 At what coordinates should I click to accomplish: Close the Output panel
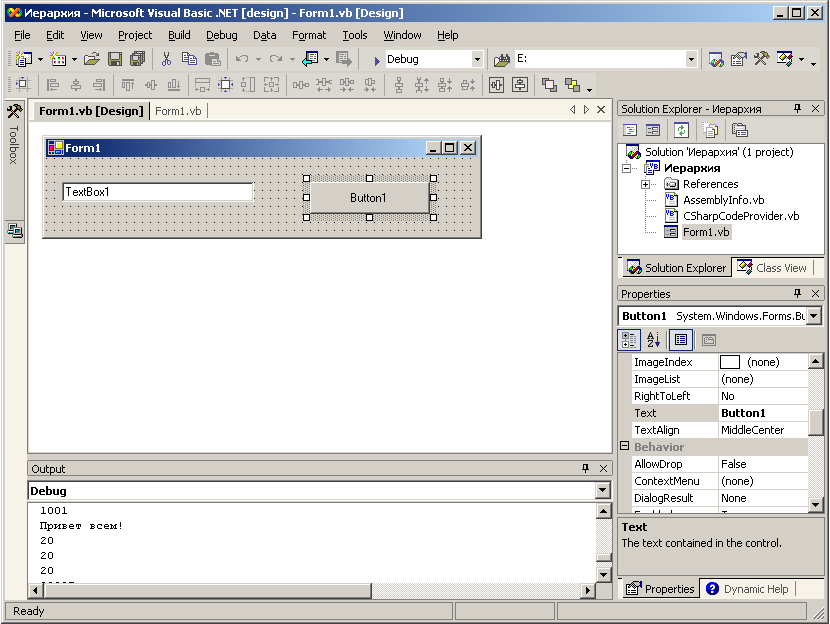603,468
